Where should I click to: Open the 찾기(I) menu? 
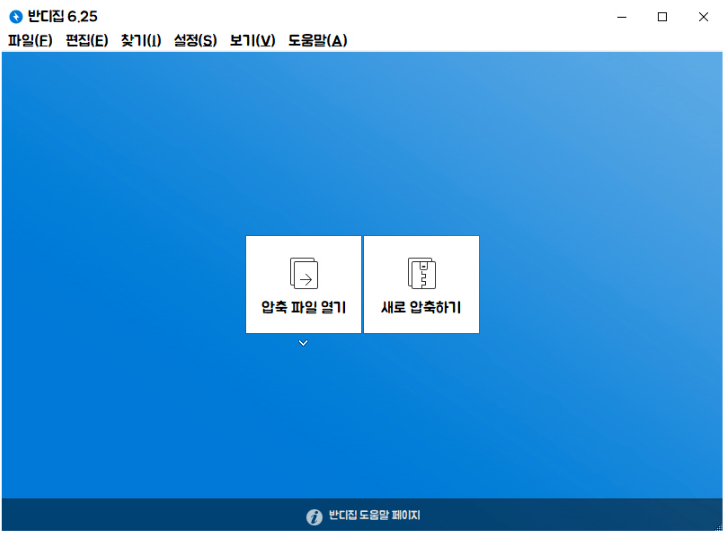(141, 40)
